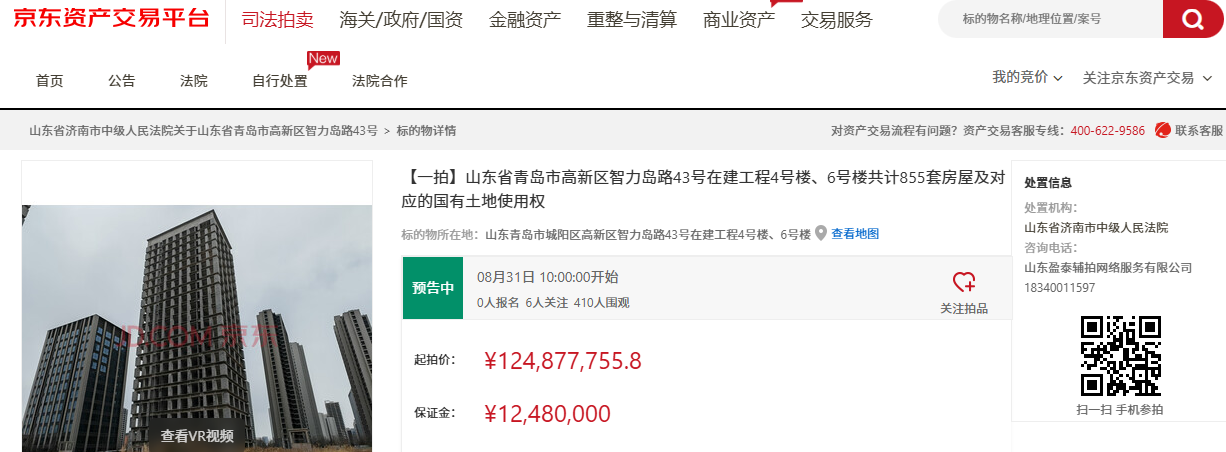Click the QR code for mobile bidding
The image size is (1226, 452).
(1120, 355)
